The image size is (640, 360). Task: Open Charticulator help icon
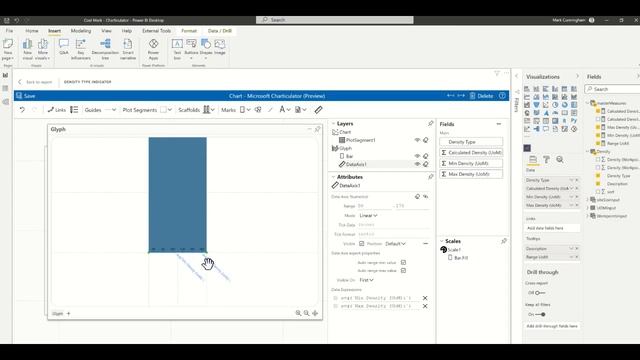tap(502, 96)
